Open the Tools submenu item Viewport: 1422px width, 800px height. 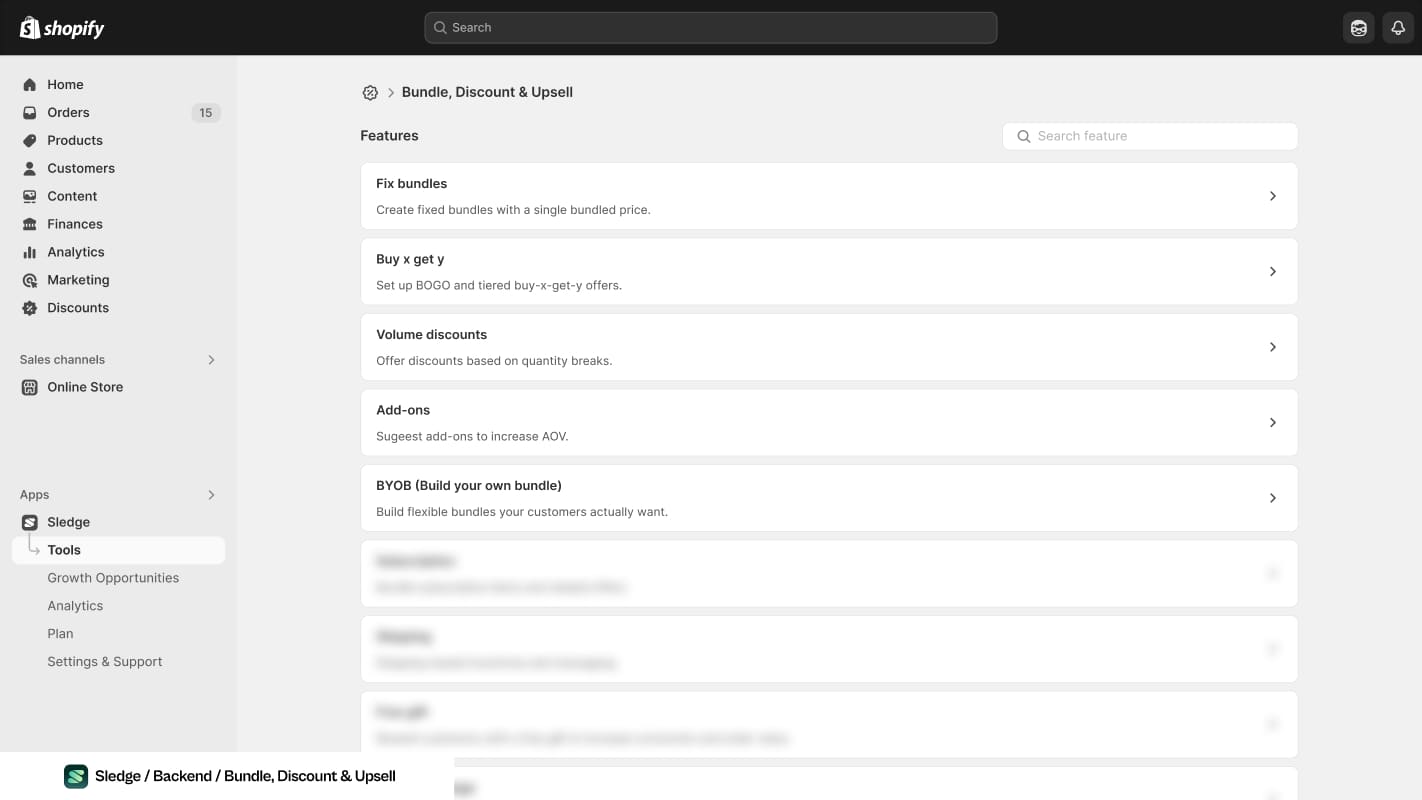click(118, 550)
